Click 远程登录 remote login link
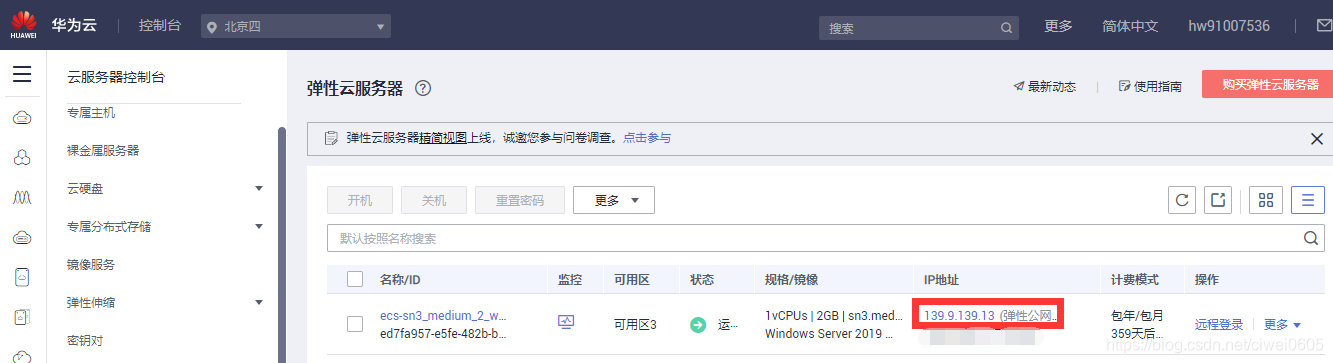The image size is (1333, 363). coord(1219,325)
